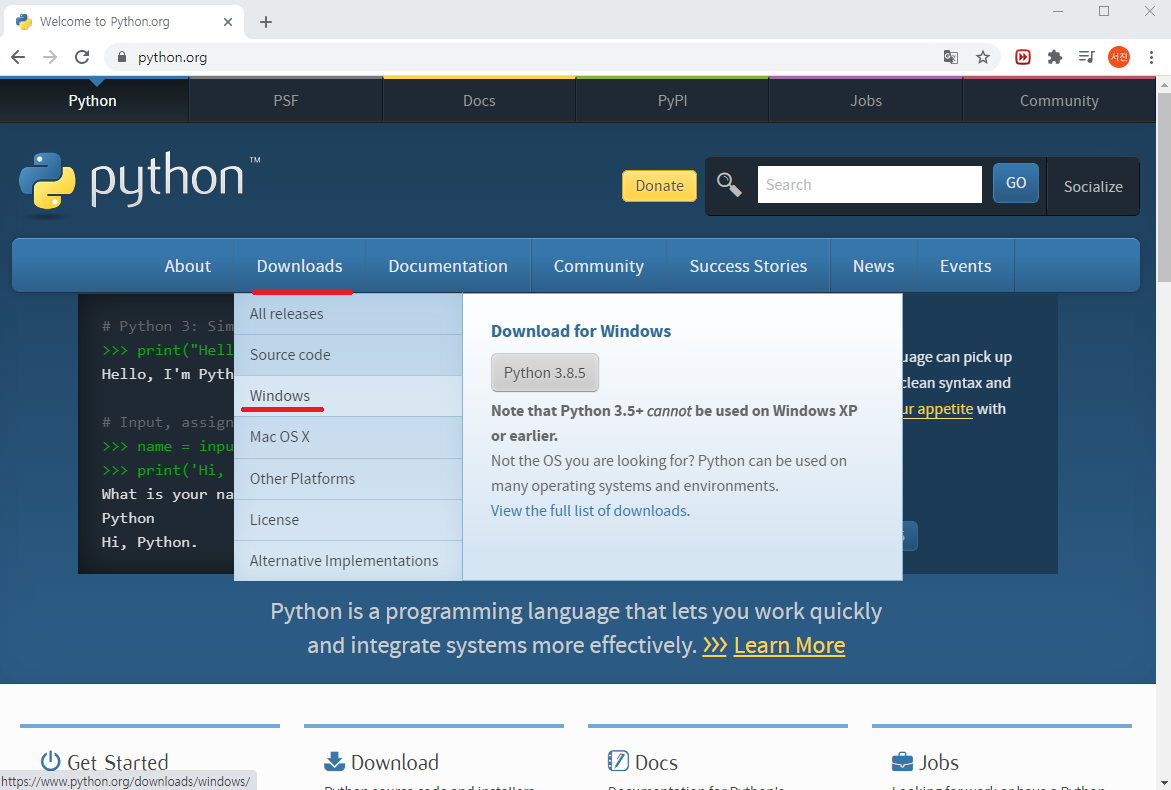
Task: Click the Learn More link
Action: click(789, 645)
